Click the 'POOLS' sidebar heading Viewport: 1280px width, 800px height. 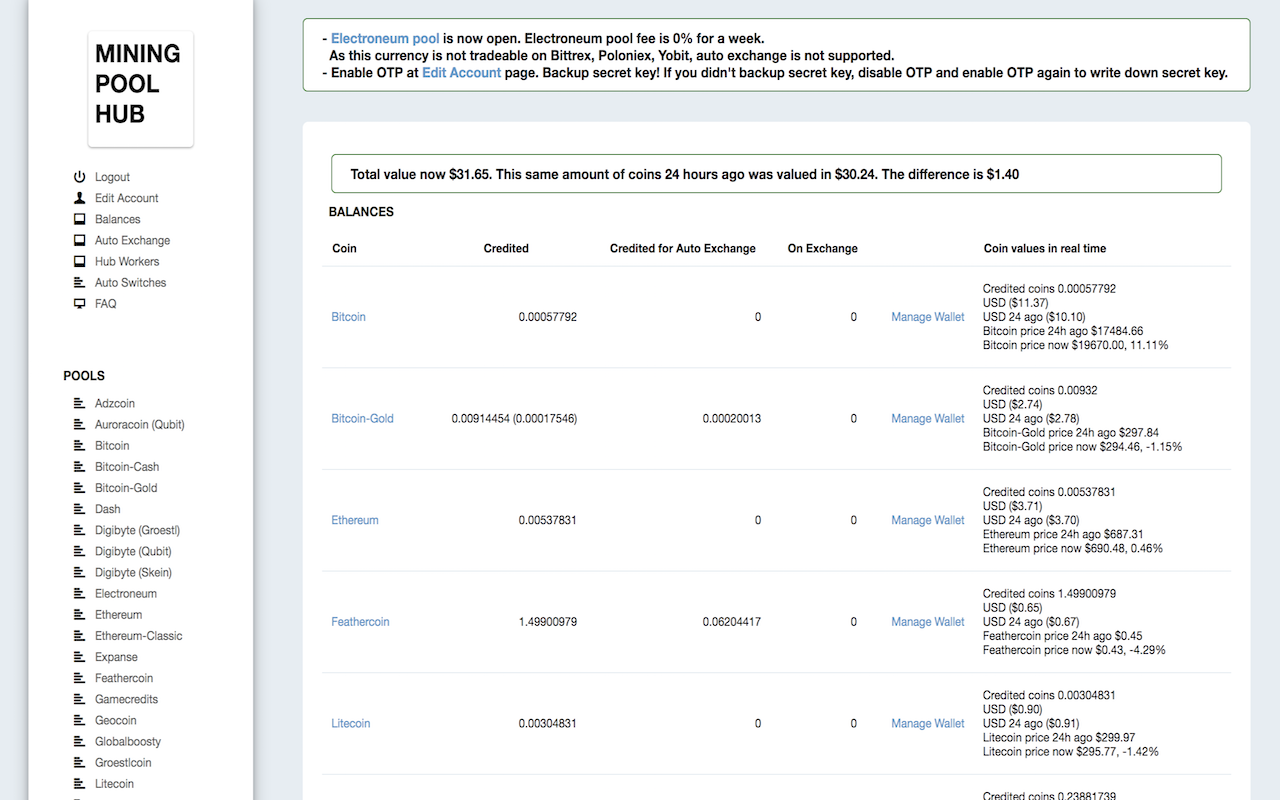(x=84, y=376)
